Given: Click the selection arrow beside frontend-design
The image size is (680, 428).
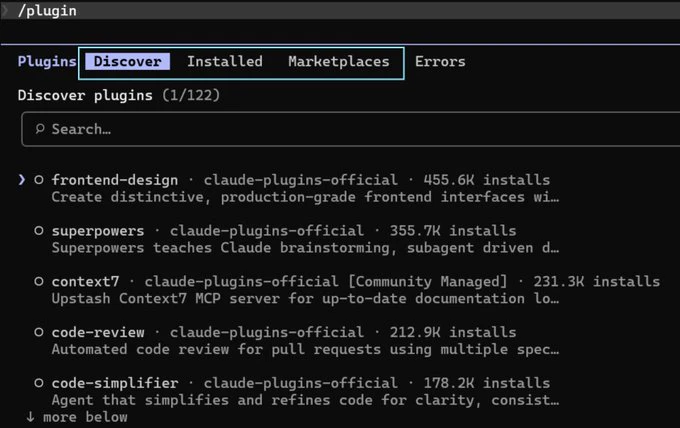Looking at the screenshot, I should coord(22,180).
